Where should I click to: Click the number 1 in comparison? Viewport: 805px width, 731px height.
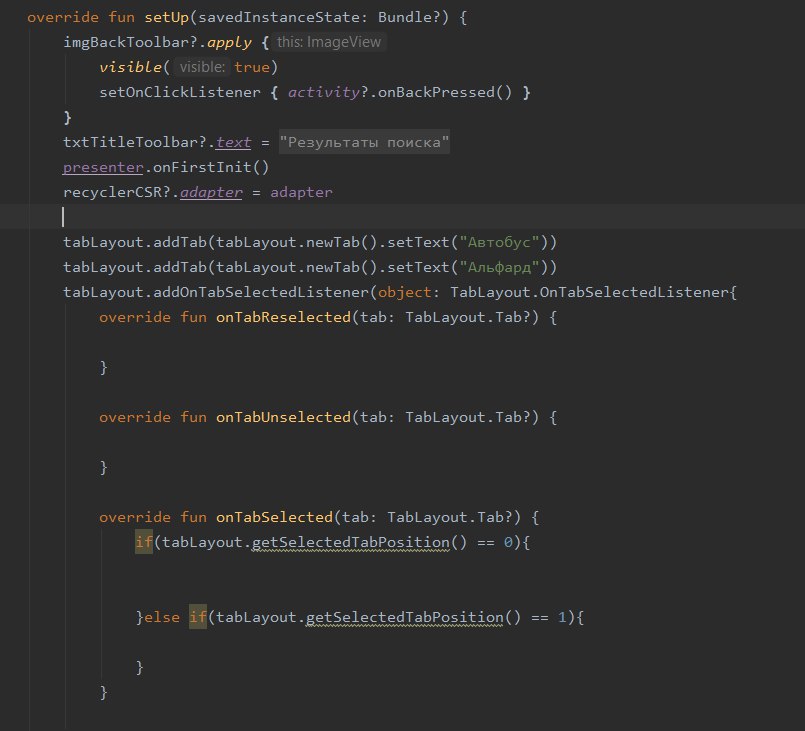pos(562,617)
